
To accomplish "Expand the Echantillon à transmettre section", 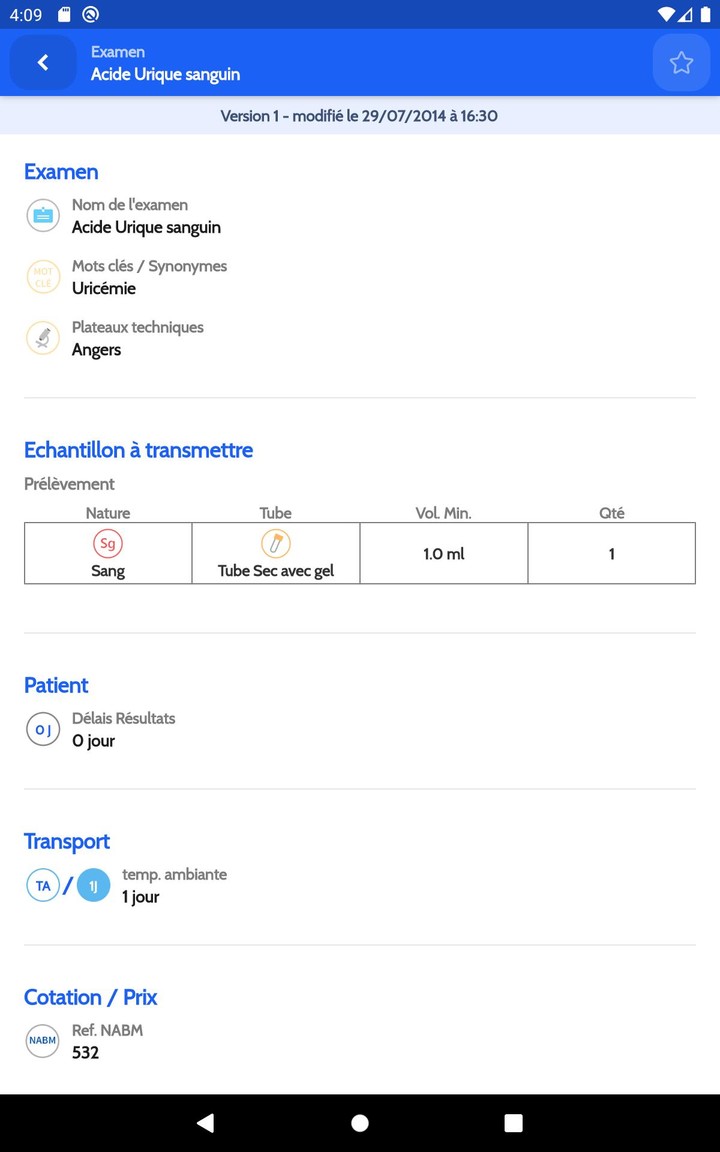I will (x=138, y=450).
